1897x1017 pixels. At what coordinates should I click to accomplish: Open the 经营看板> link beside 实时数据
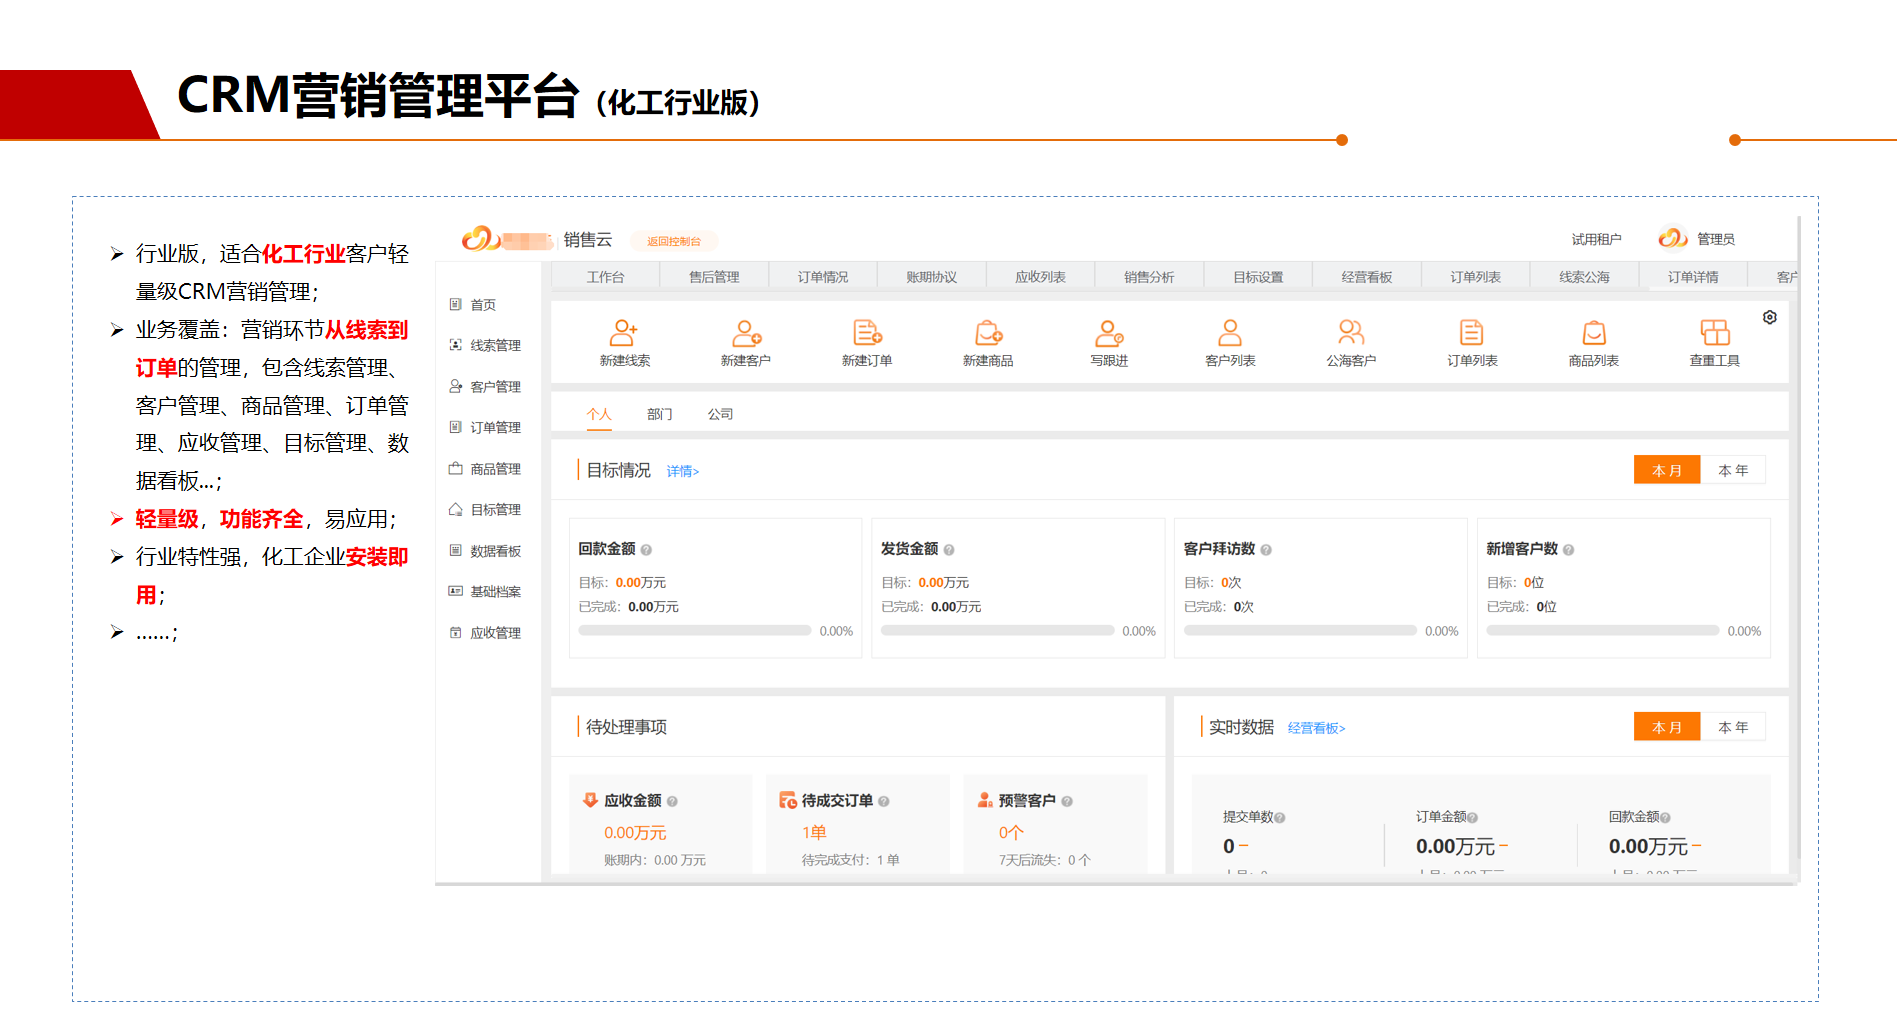point(1317,728)
